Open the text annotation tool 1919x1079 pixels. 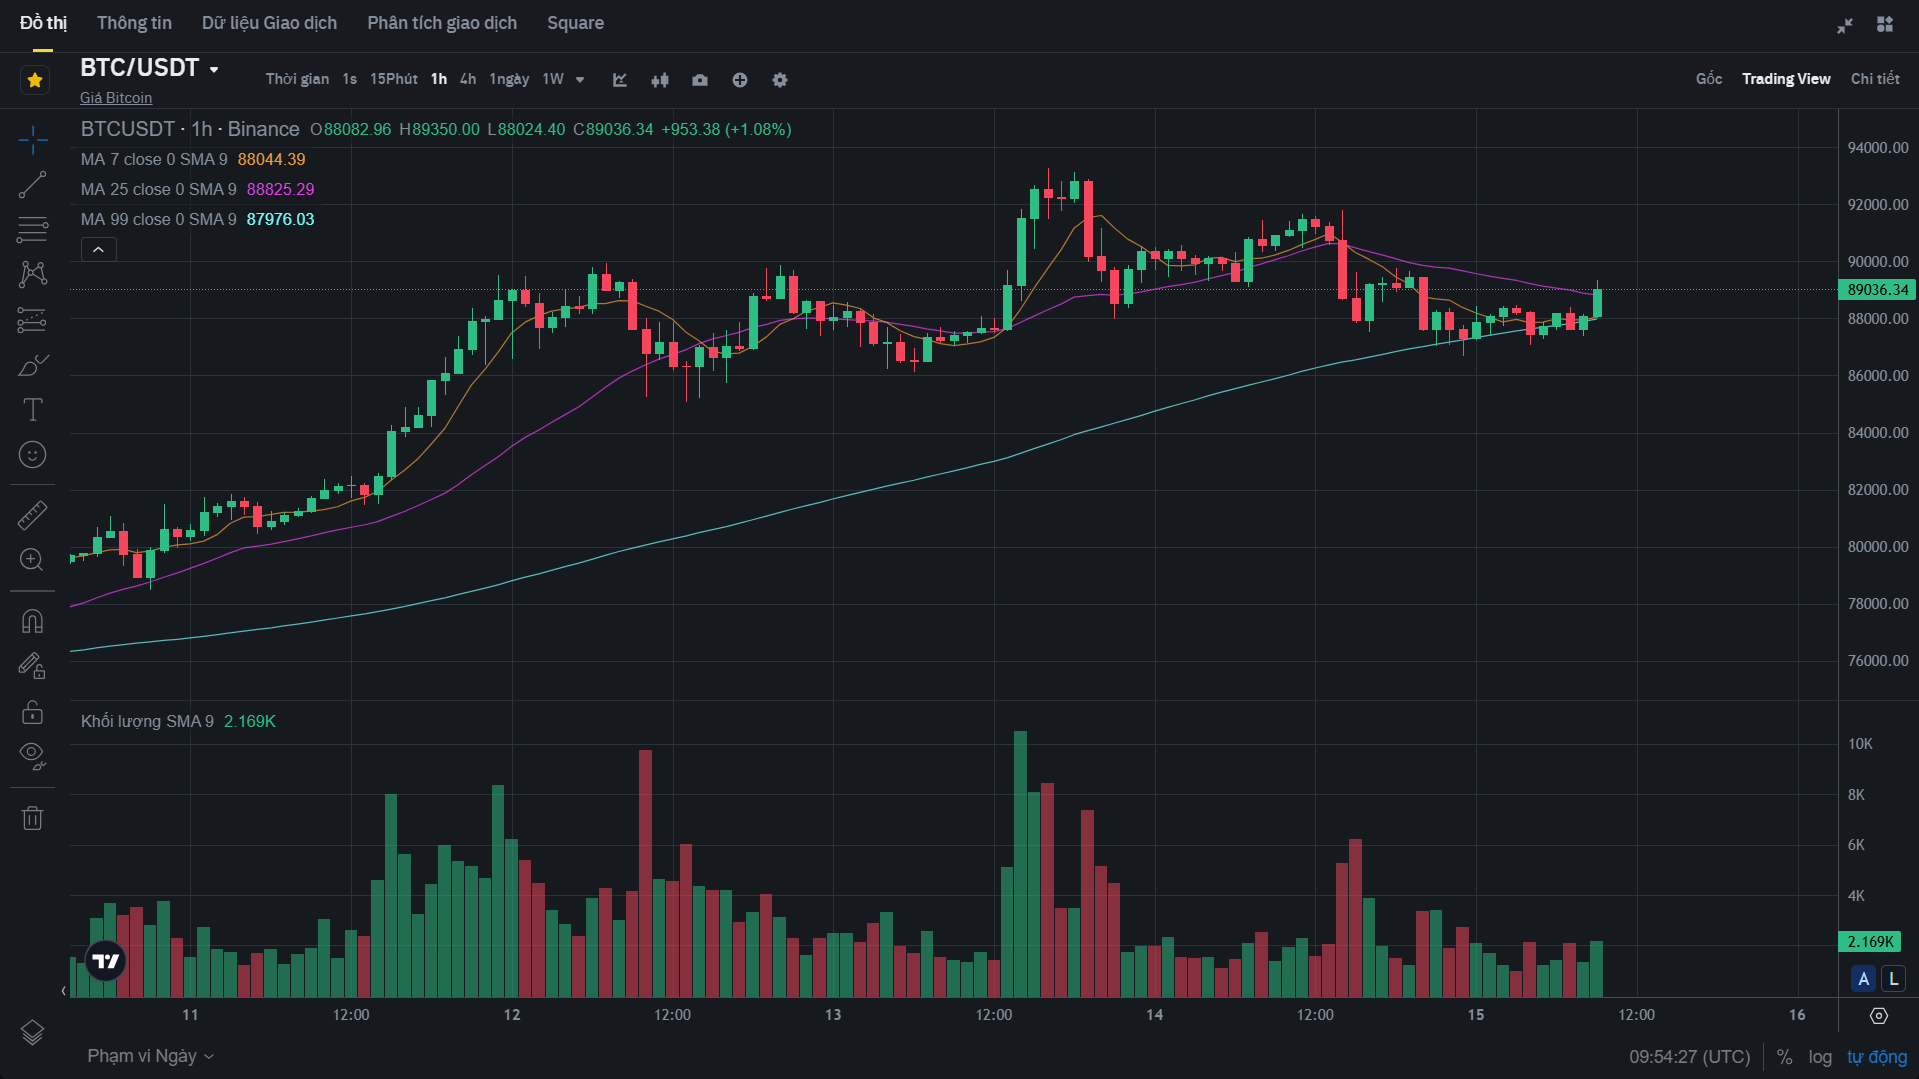coord(32,410)
